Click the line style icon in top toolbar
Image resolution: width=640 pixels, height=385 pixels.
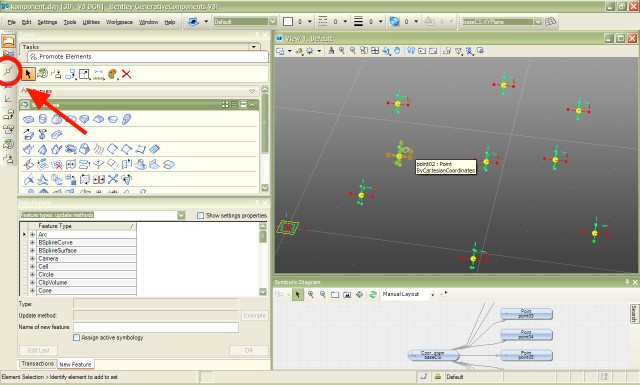pyautogui.click(x=323, y=21)
